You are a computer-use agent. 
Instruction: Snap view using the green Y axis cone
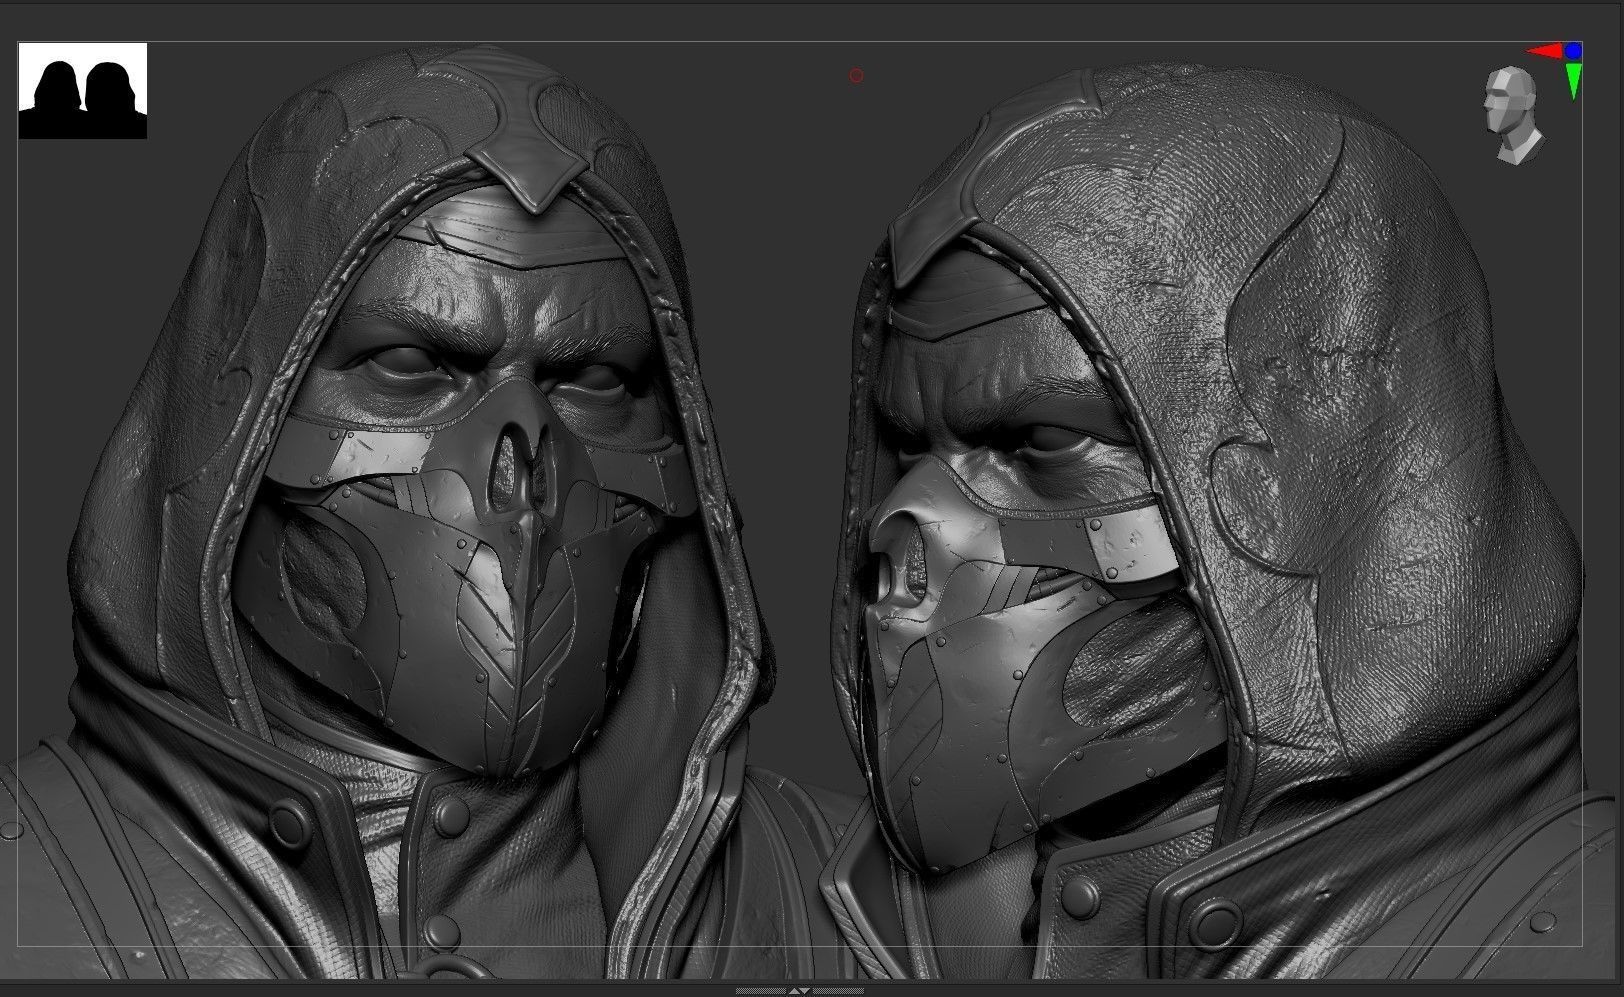pyautogui.click(x=1574, y=81)
